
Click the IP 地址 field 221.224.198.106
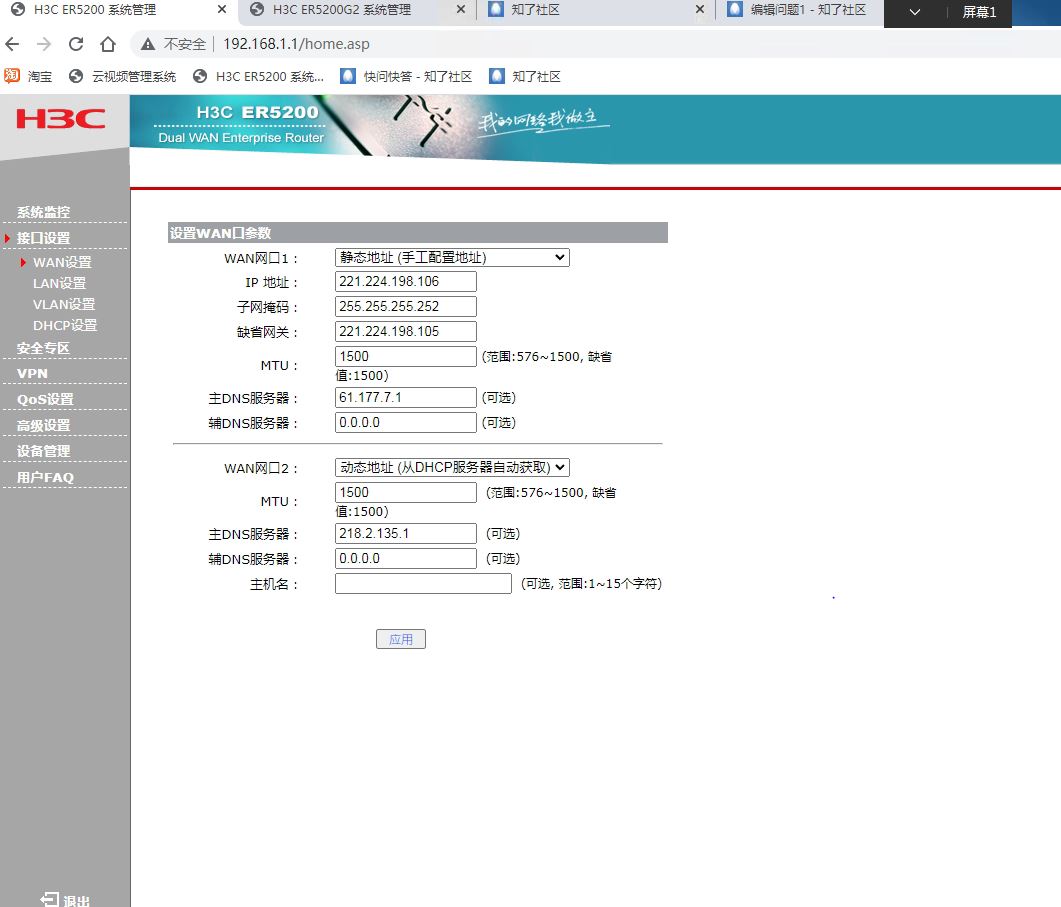(405, 282)
